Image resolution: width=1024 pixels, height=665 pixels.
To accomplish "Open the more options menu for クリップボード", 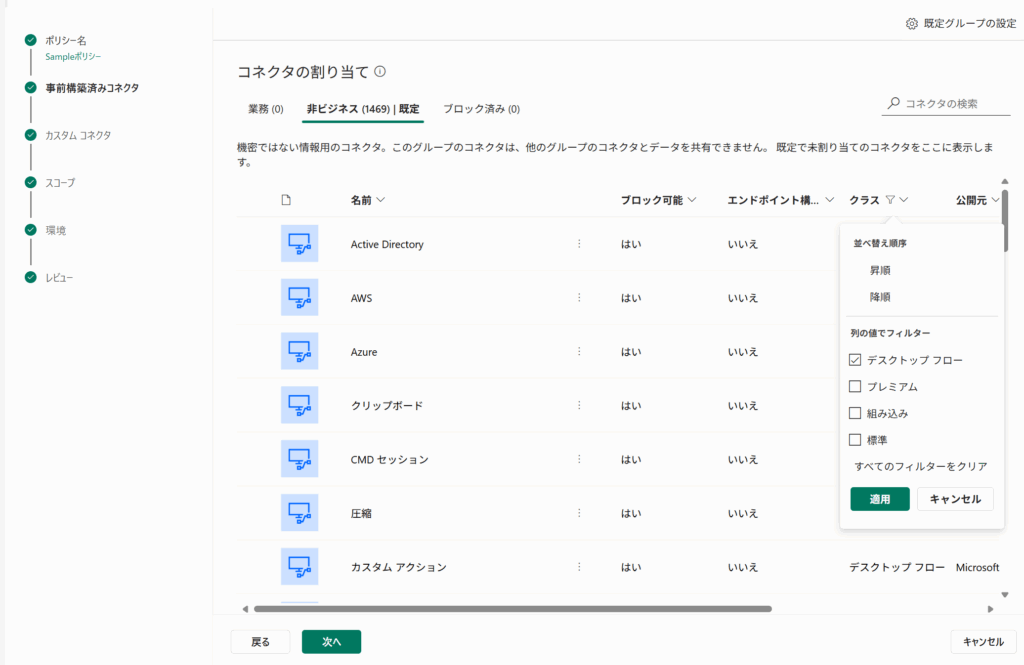I will click(578, 406).
